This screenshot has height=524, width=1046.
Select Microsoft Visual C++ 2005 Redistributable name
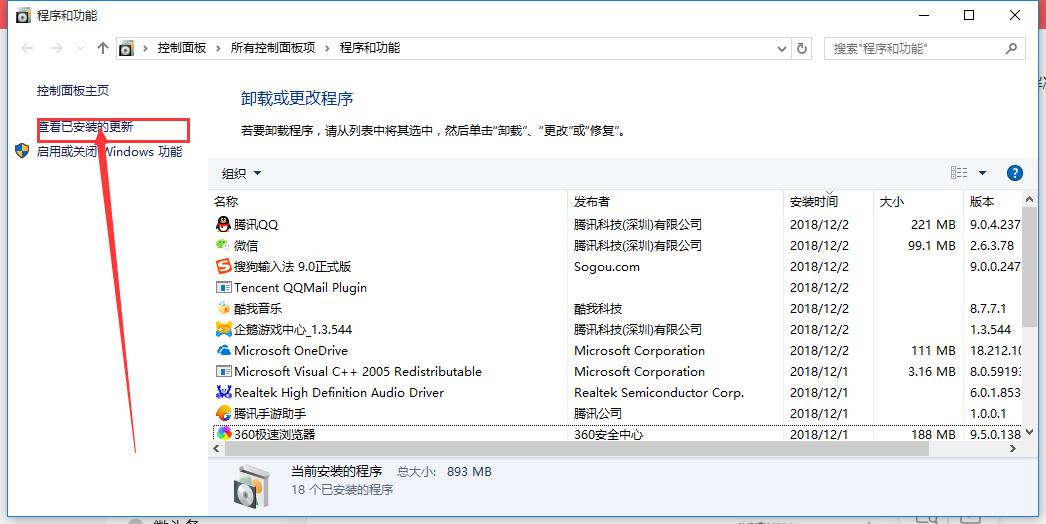(x=358, y=372)
